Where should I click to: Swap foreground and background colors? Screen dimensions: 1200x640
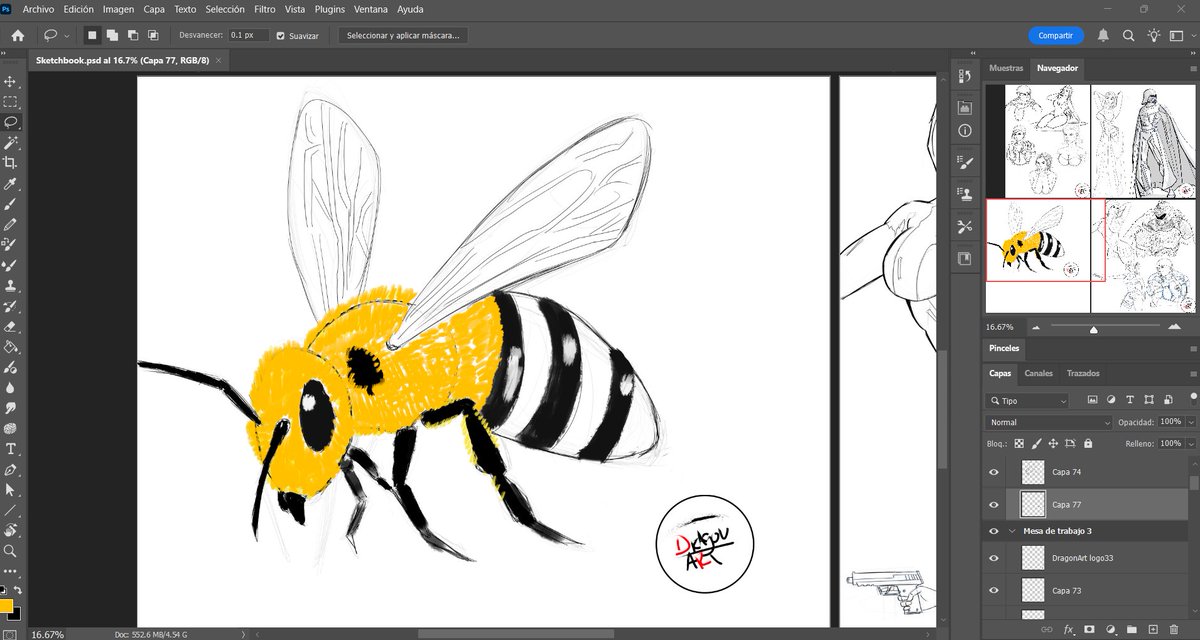click(17, 591)
